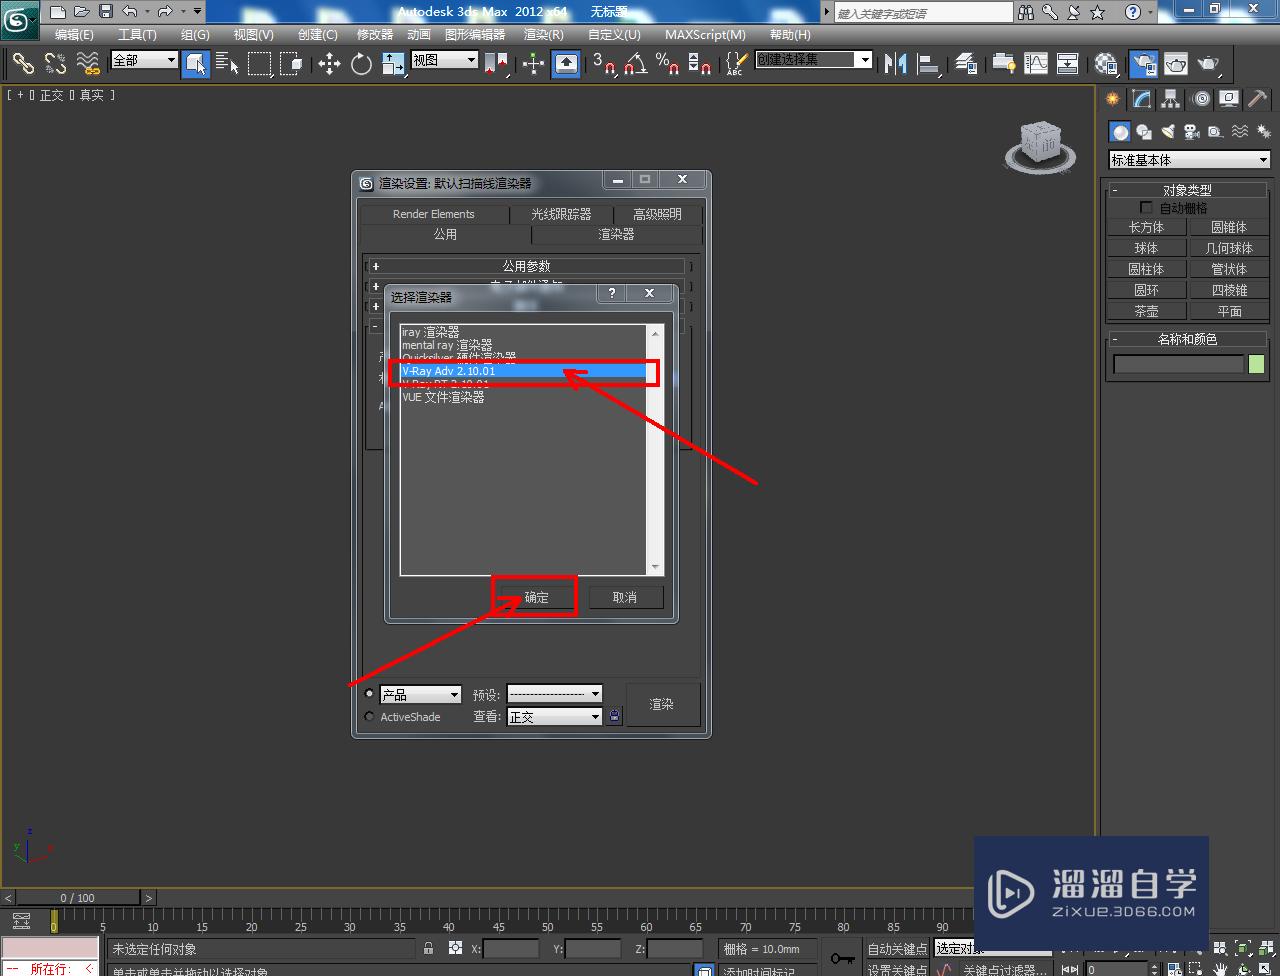The width and height of the screenshot is (1280, 976).
Task: Create a 茶壶 primitive button
Action: 1146,311
